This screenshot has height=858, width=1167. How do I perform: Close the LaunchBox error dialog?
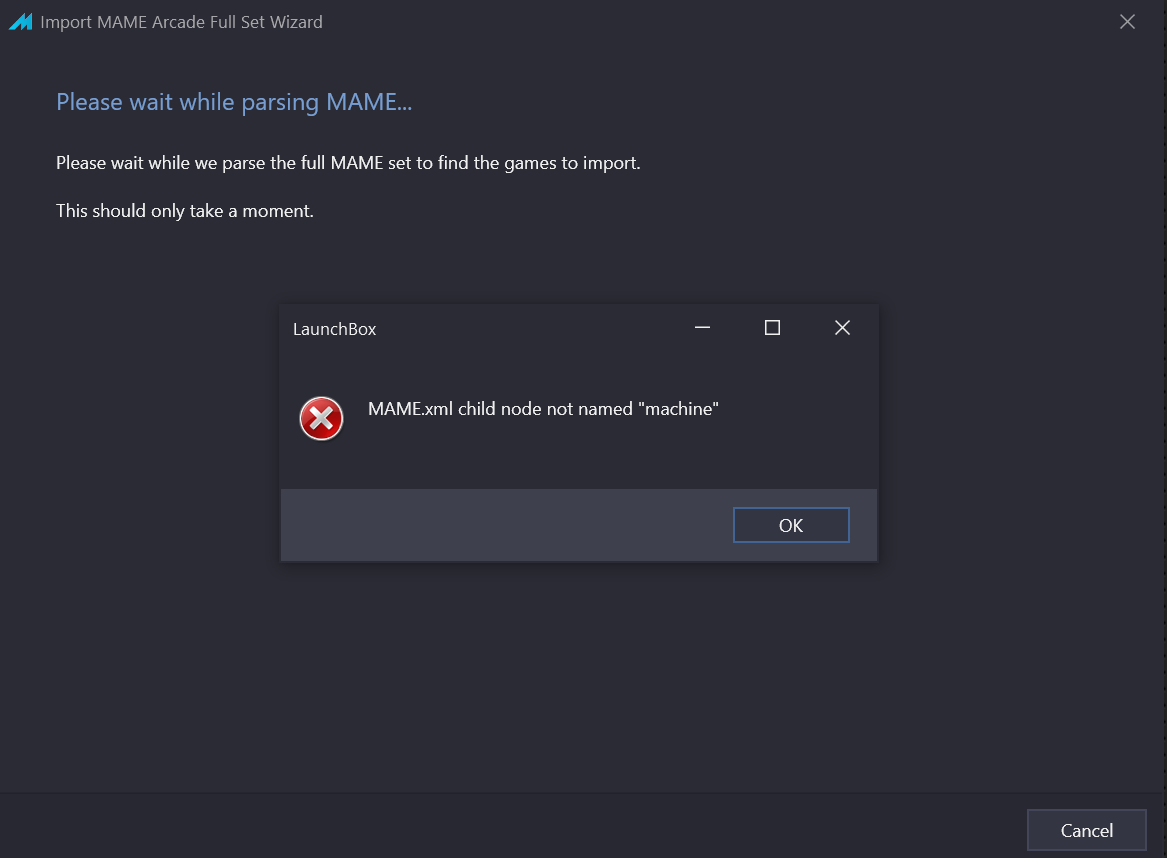842,328
